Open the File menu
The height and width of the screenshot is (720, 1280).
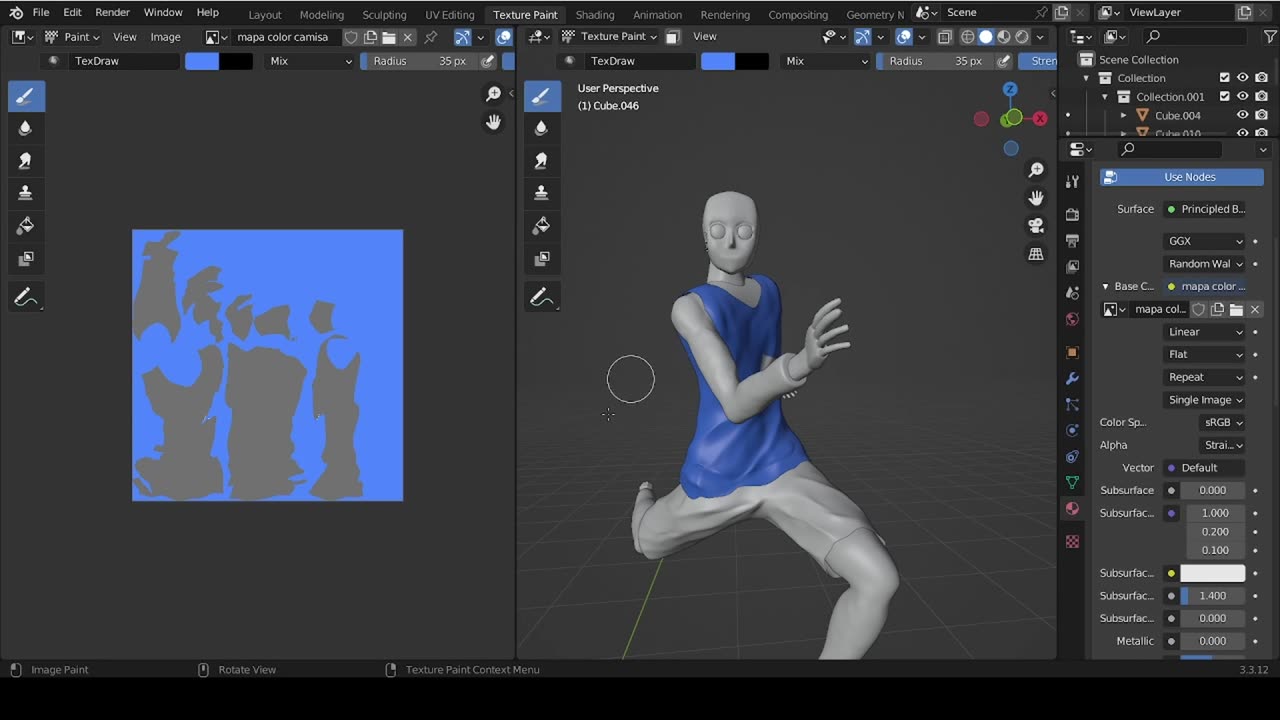click(41, 12)
